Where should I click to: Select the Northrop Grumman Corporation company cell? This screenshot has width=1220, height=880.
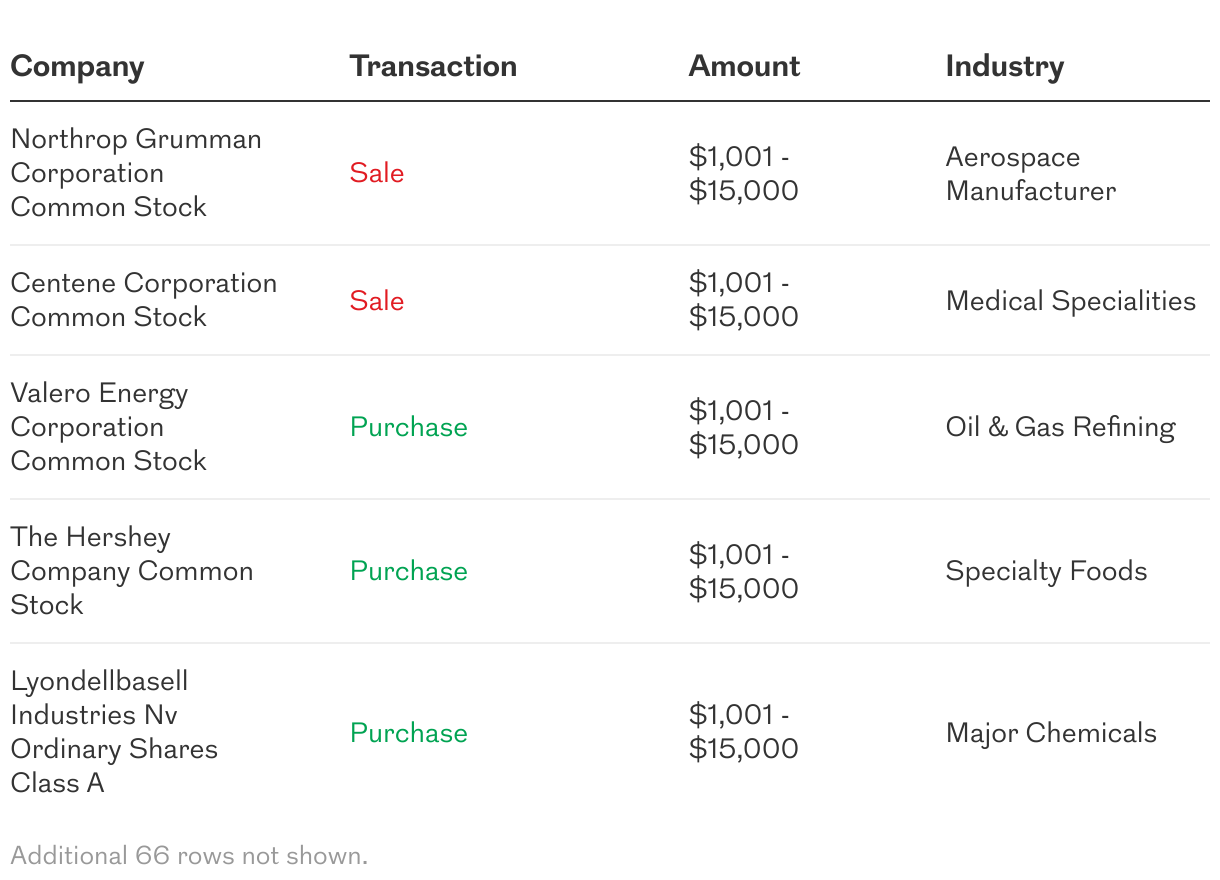[136, 173]
